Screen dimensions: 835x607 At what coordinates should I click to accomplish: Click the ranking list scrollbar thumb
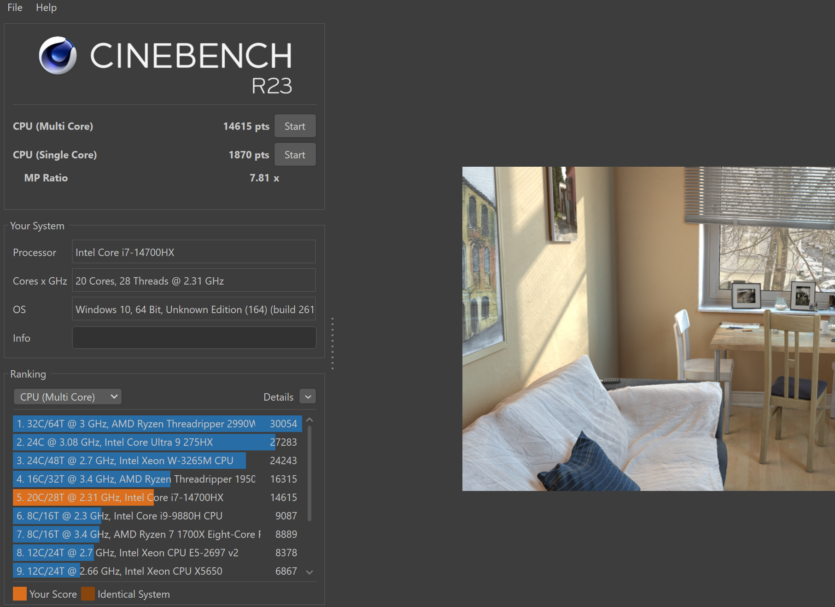point(309,473)
